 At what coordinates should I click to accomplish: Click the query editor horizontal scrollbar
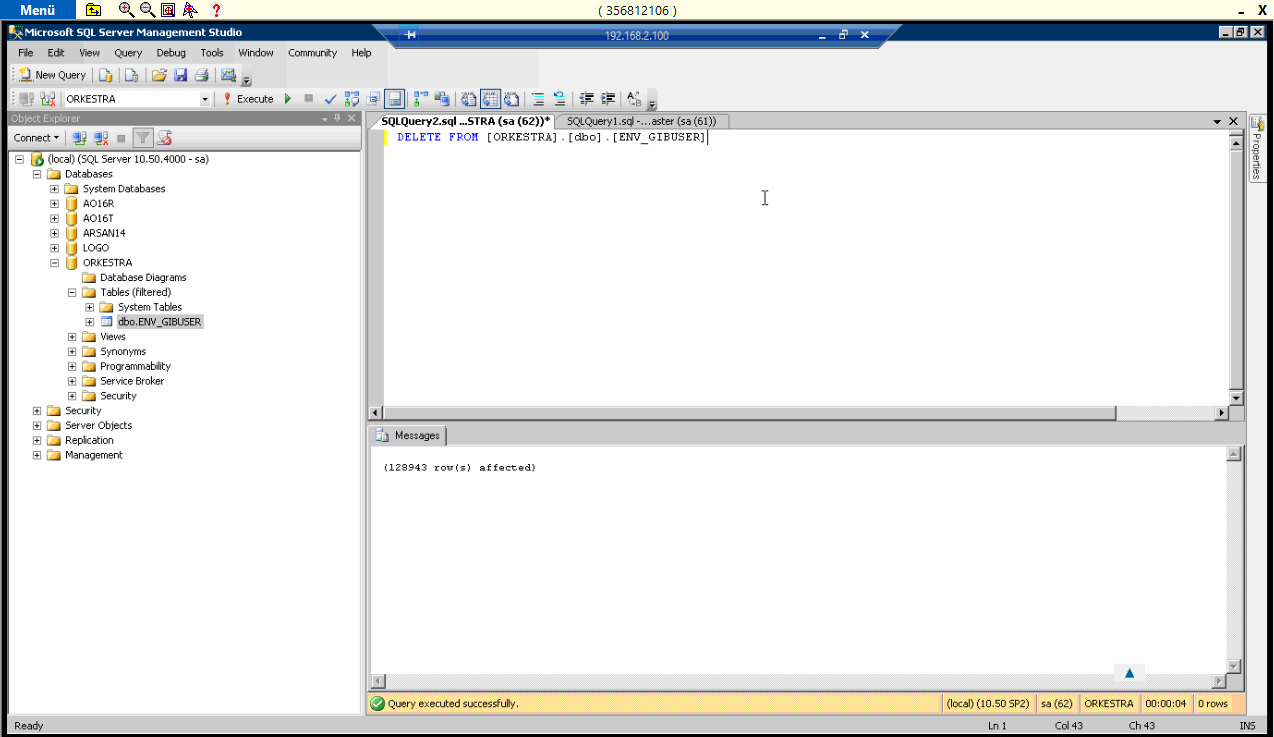pos(750,413)
